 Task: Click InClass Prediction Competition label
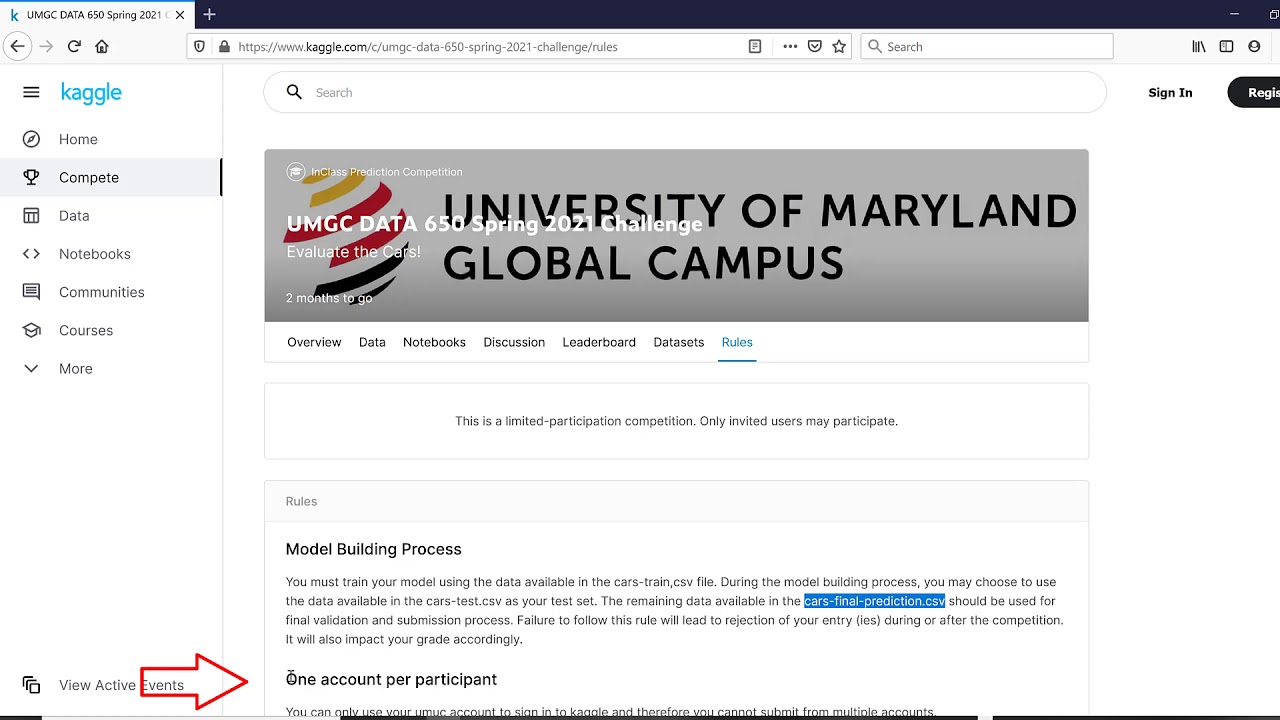pos(386,172)
